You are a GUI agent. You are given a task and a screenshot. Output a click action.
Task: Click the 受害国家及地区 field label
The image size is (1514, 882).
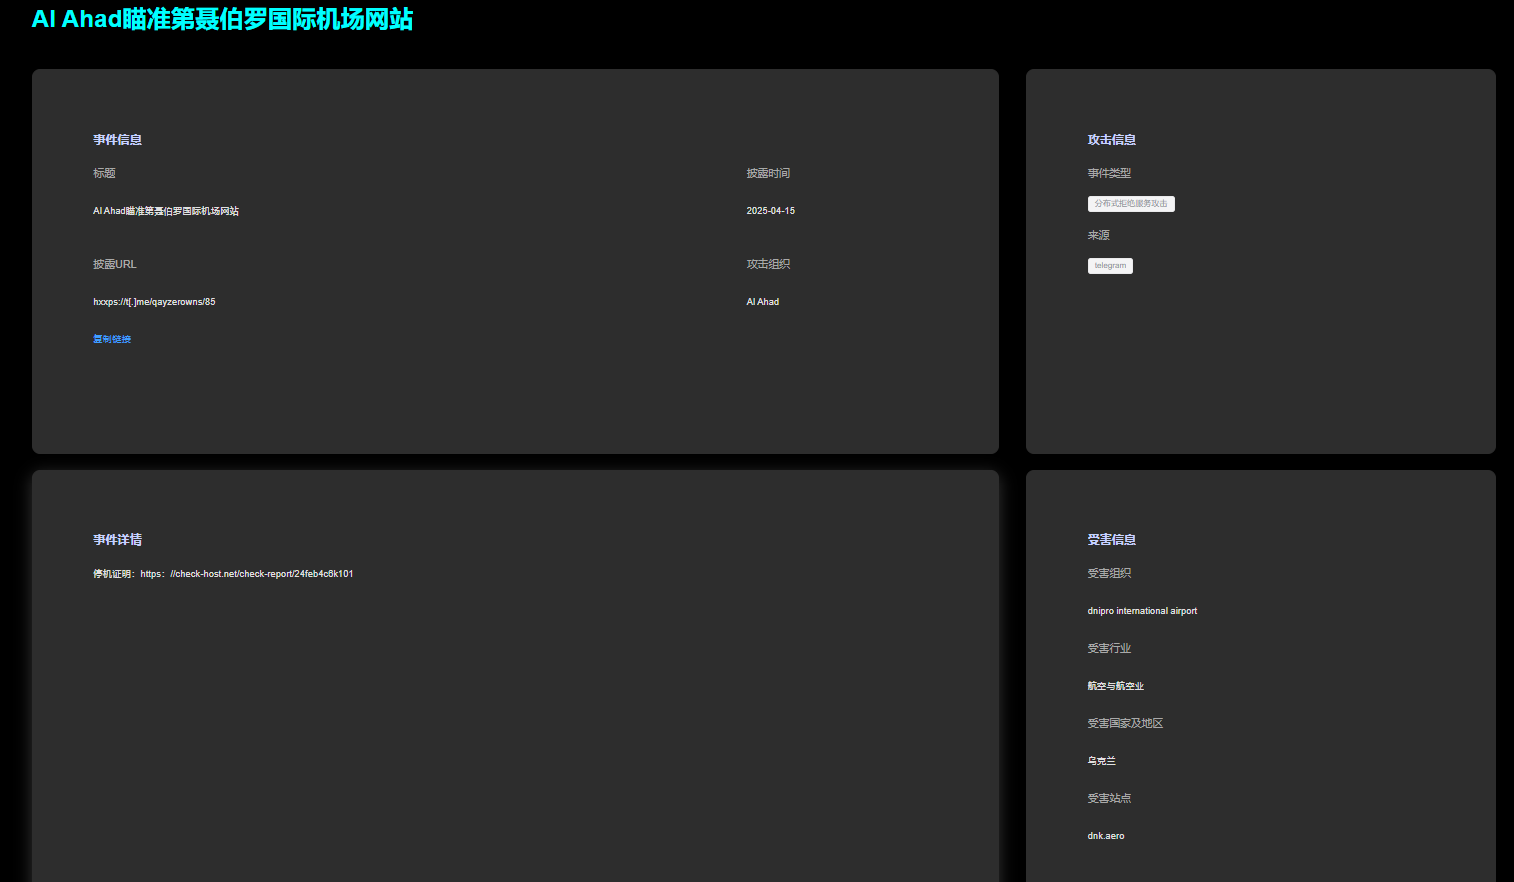click(1125, 723)
